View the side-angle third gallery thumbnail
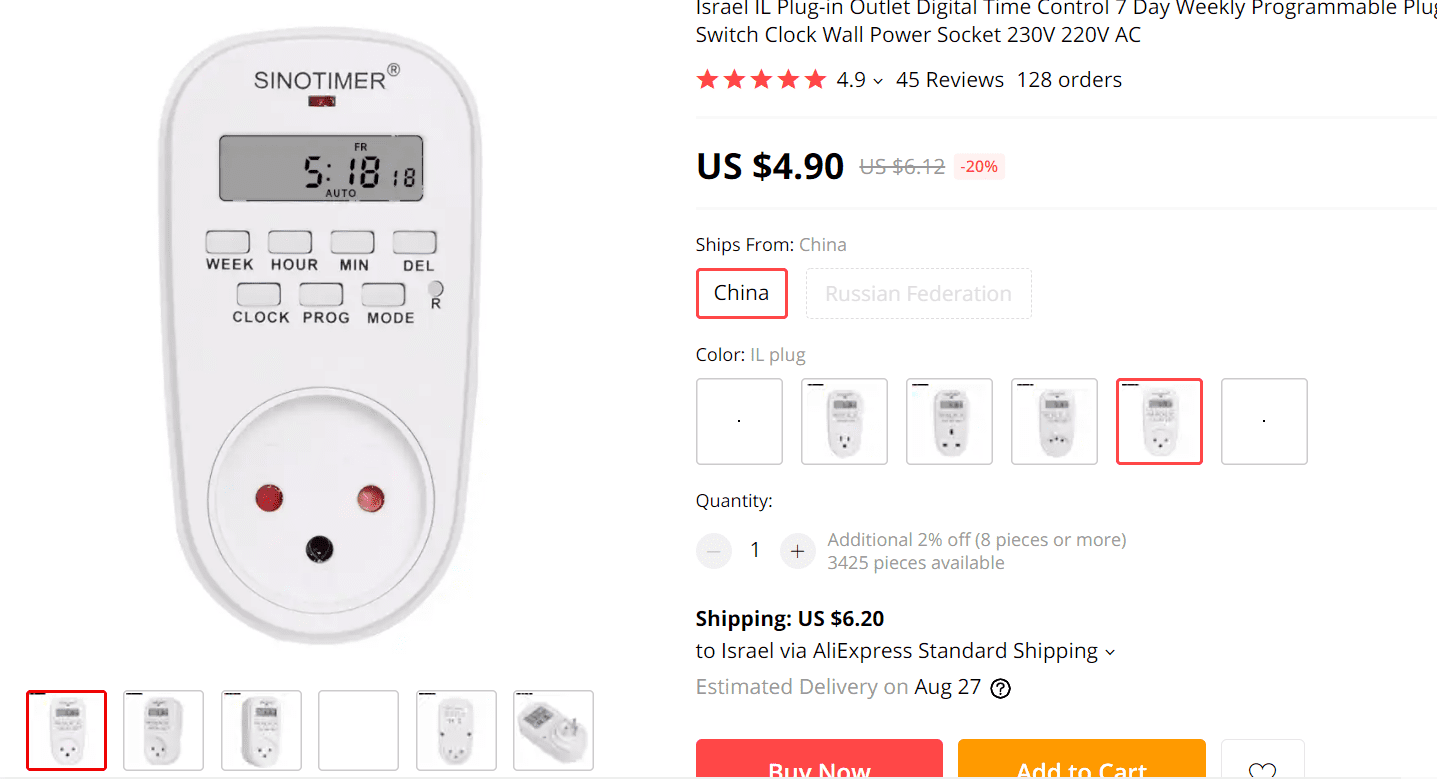1437x779 pixels. (261, 730)
